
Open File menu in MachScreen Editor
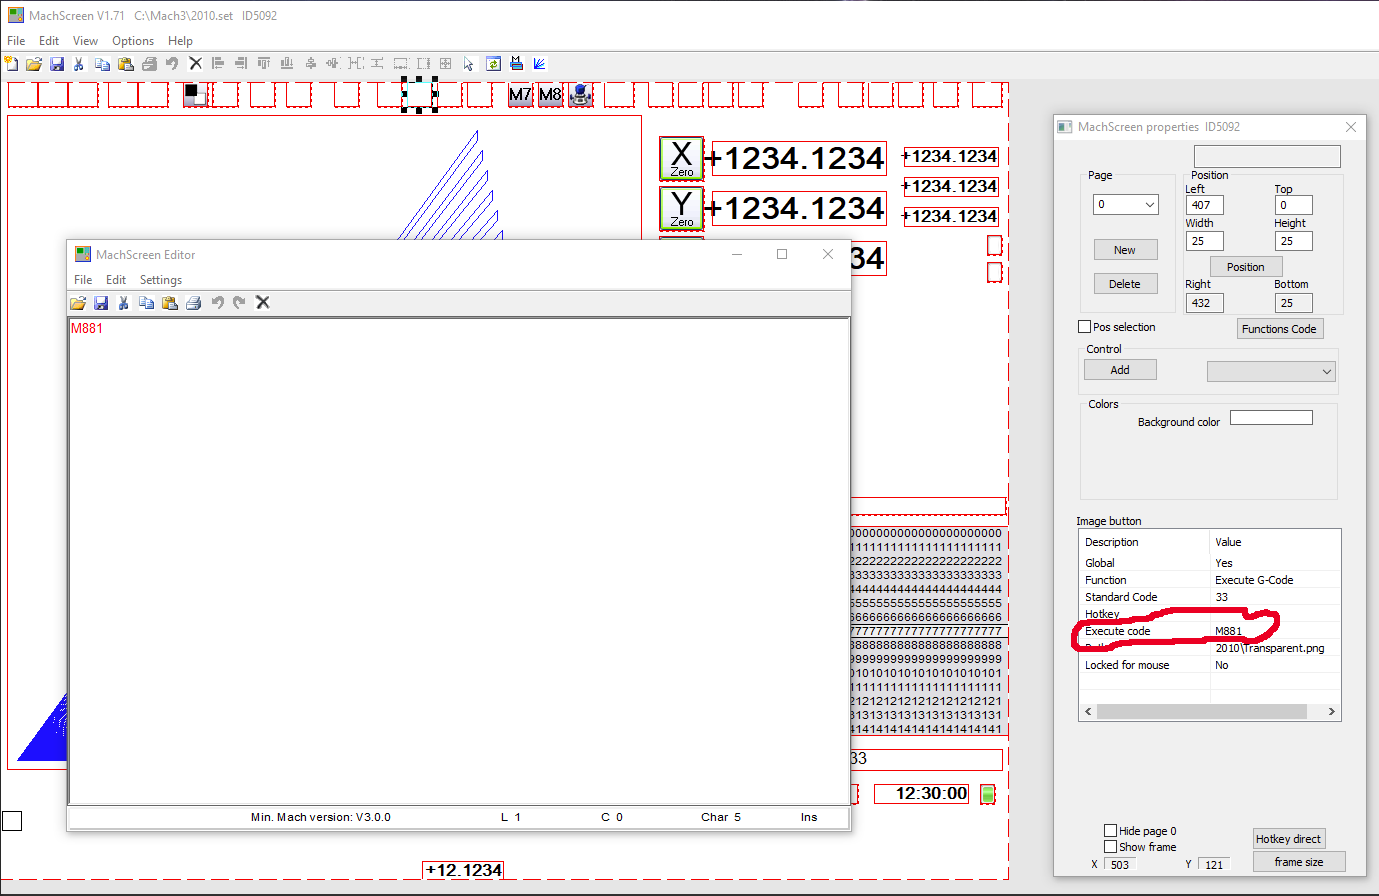(x=83, y=280)
